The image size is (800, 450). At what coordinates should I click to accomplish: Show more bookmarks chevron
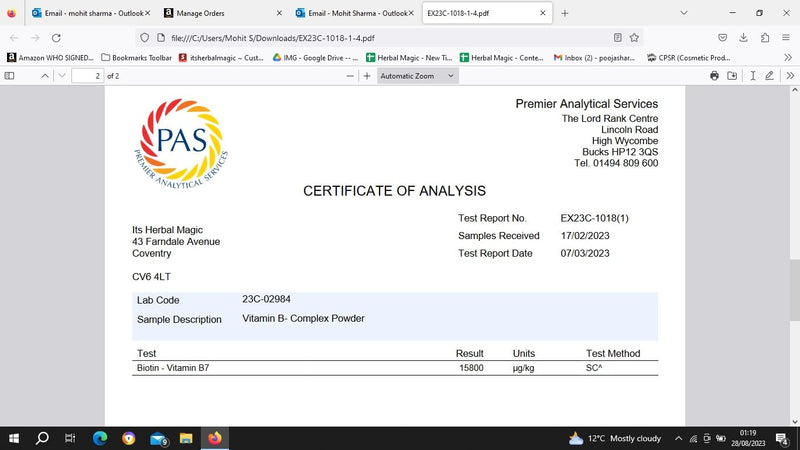[x=788, y=58]
